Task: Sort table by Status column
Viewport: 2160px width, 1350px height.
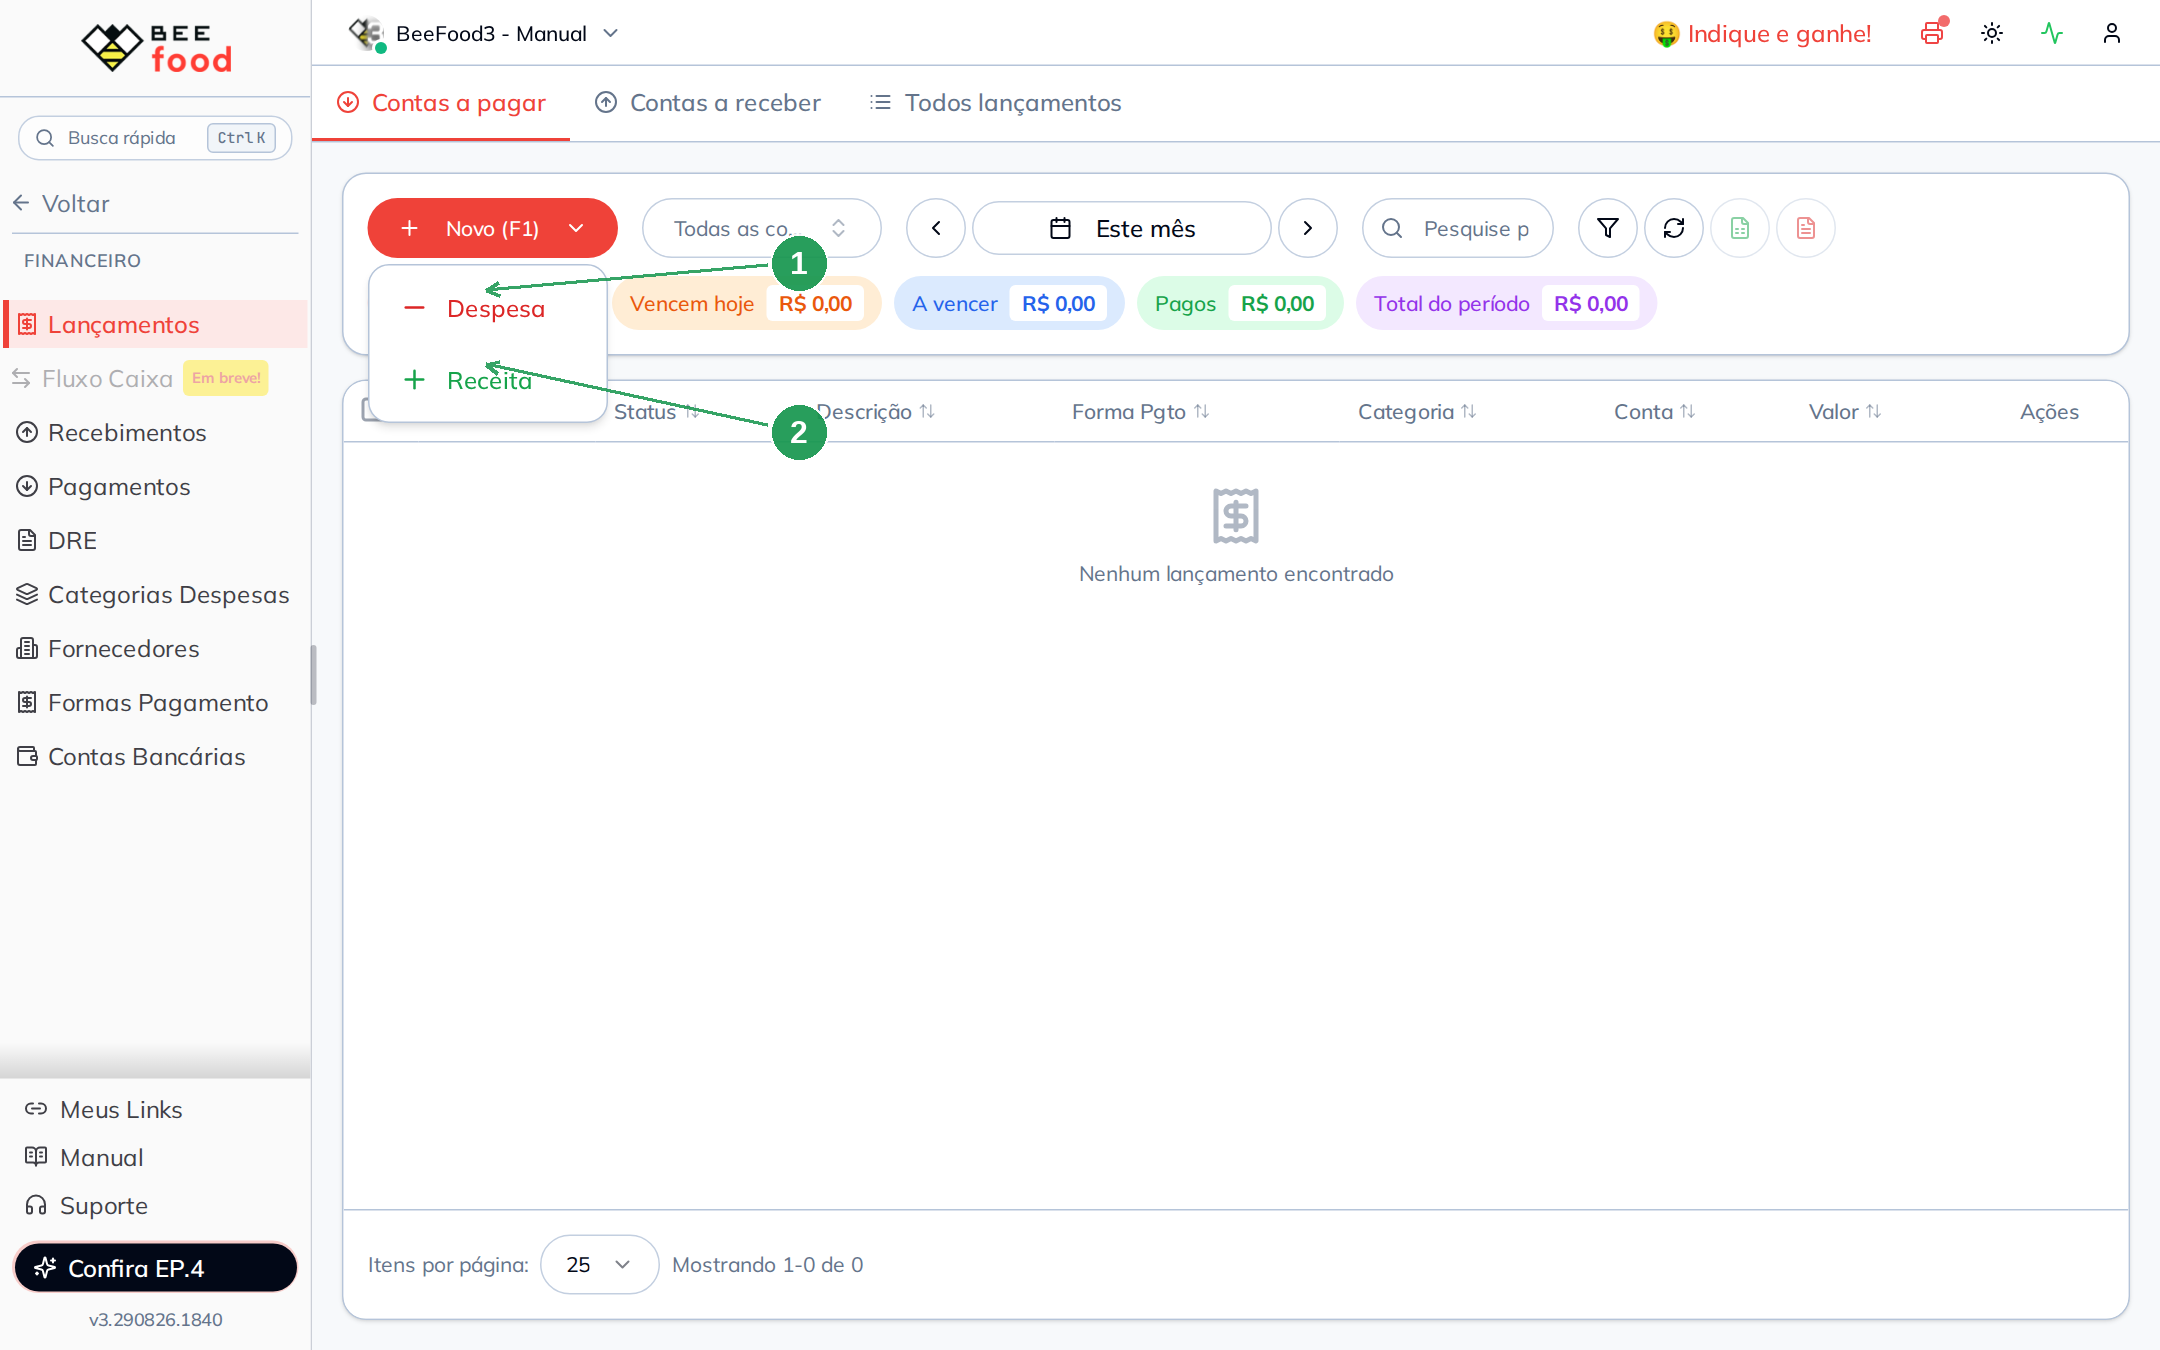Action: 657,411
